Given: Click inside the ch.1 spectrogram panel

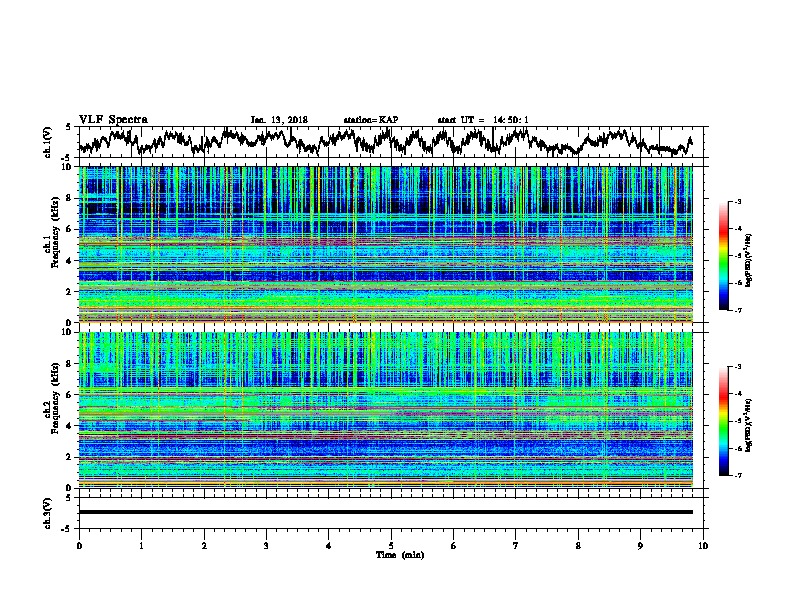Looking at the screenshot, I should pyautogui.click(x=385, y=244).
